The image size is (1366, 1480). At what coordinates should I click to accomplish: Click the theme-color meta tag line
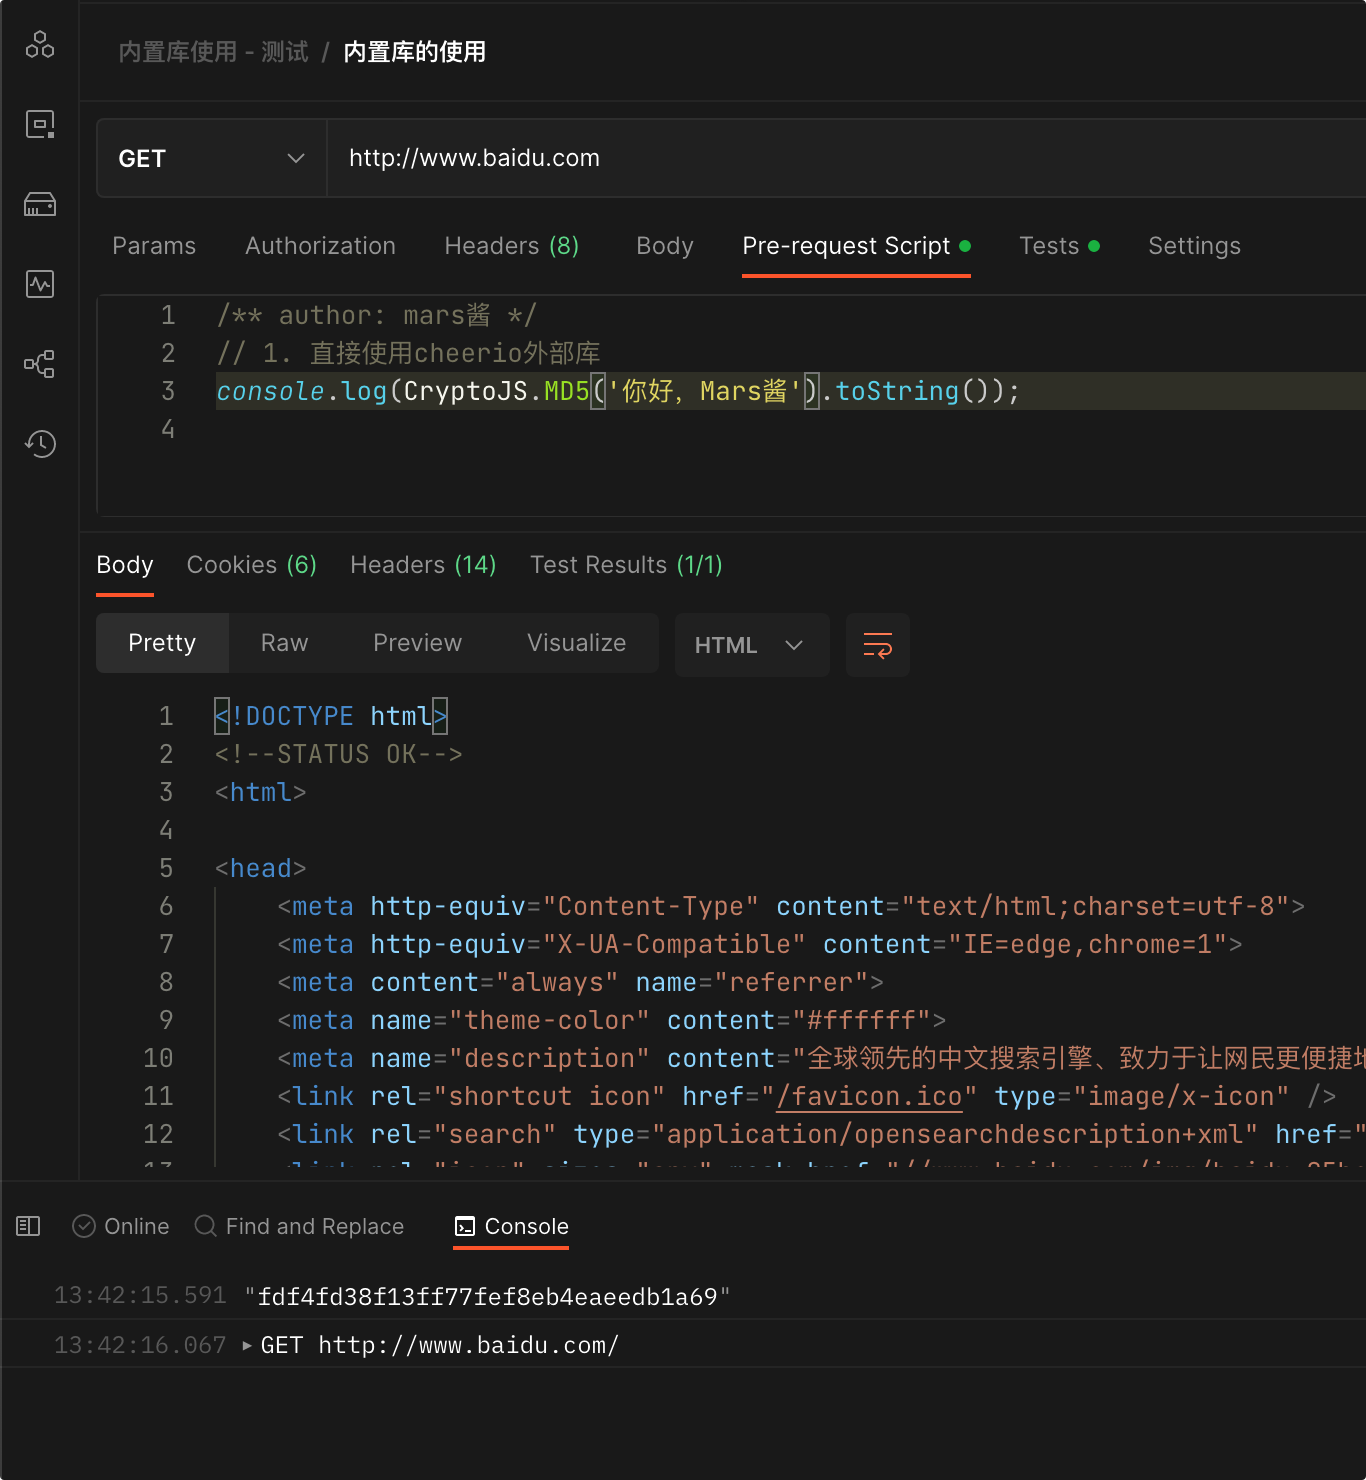(612, 1021)
